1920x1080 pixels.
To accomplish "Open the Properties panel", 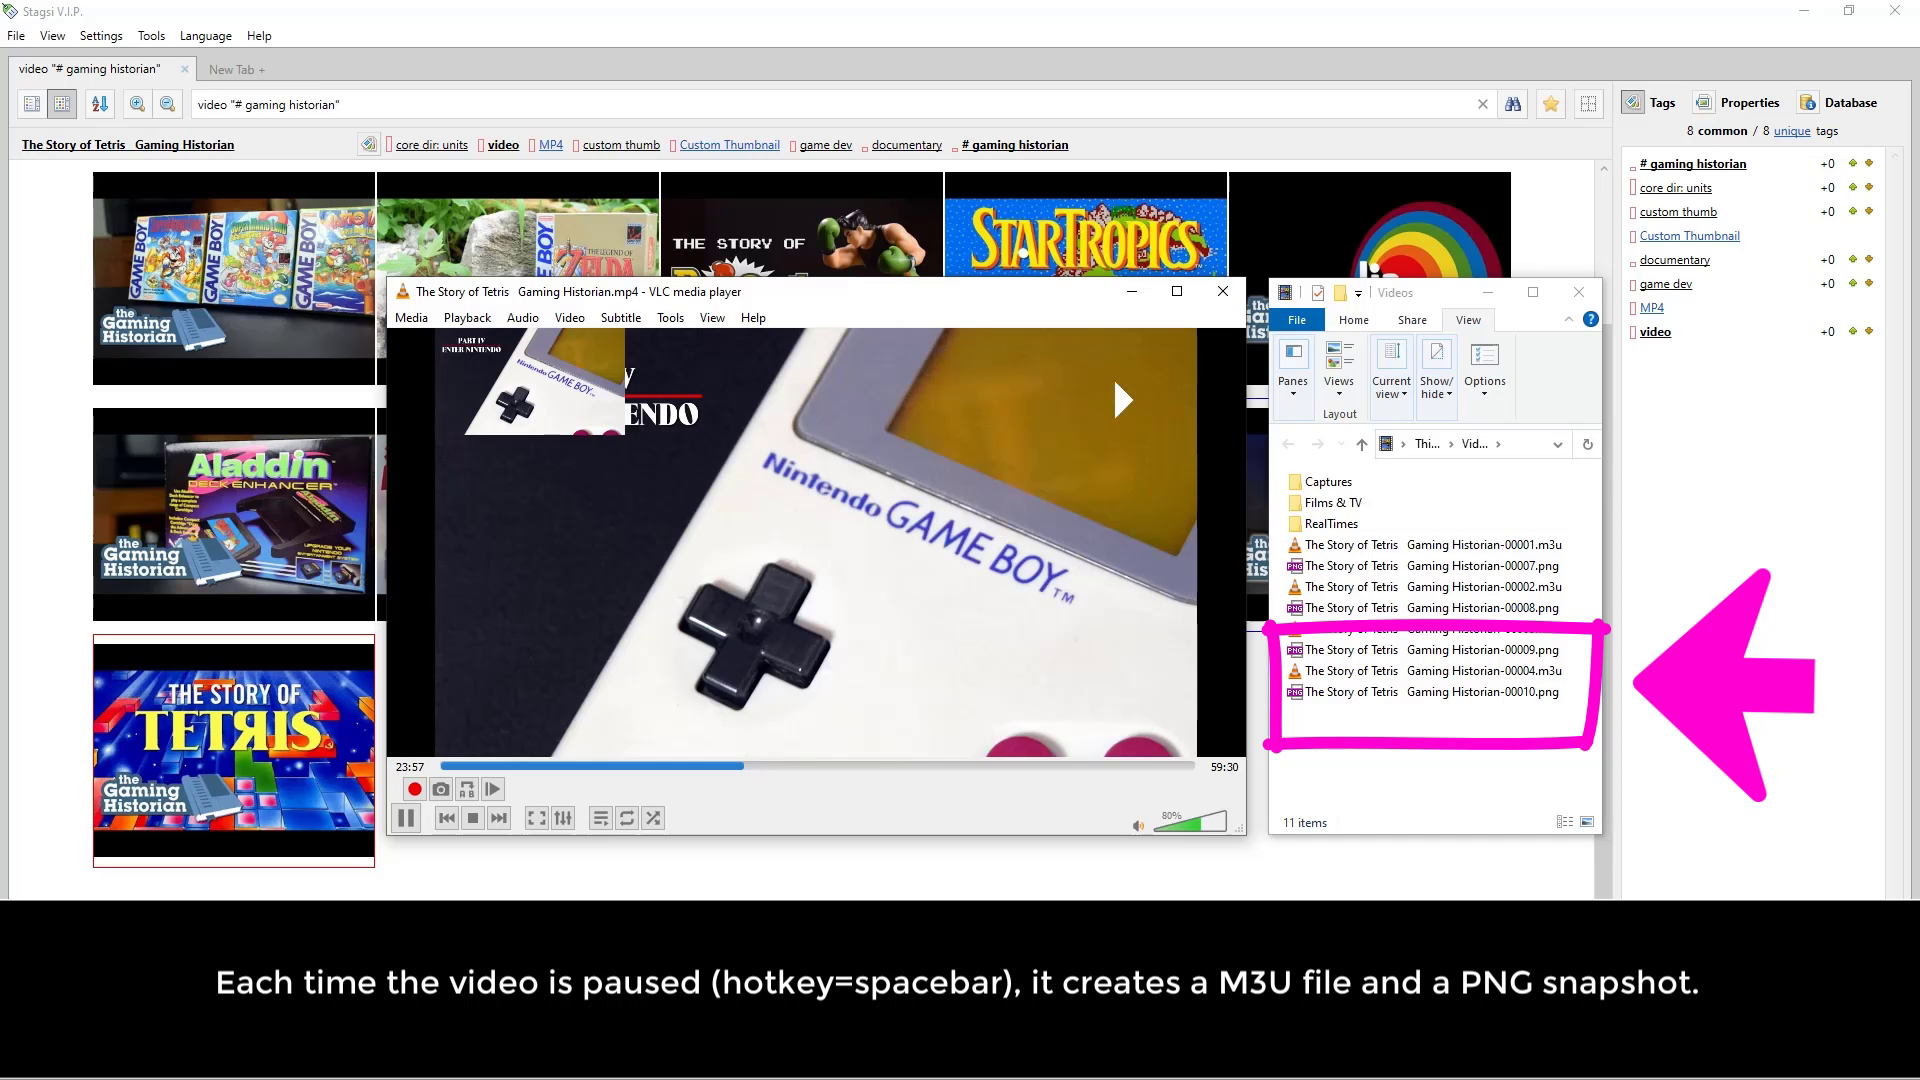I will click(x=1736, y=102).
